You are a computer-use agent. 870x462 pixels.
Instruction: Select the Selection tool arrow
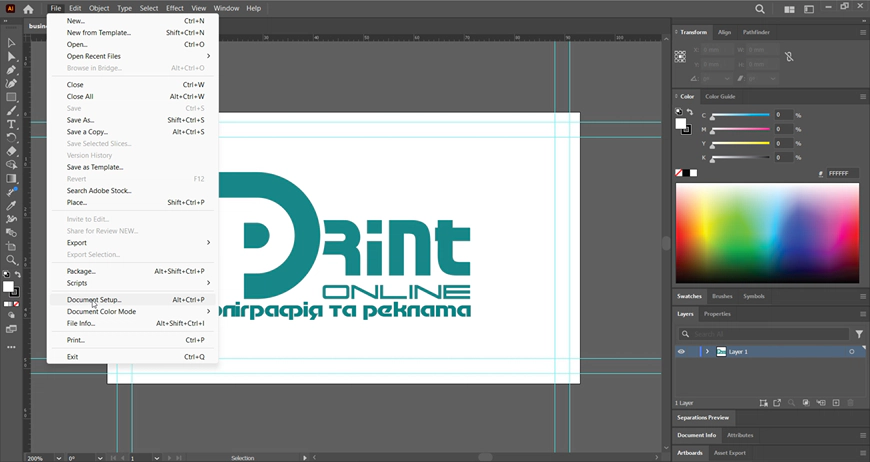(11, 43)
